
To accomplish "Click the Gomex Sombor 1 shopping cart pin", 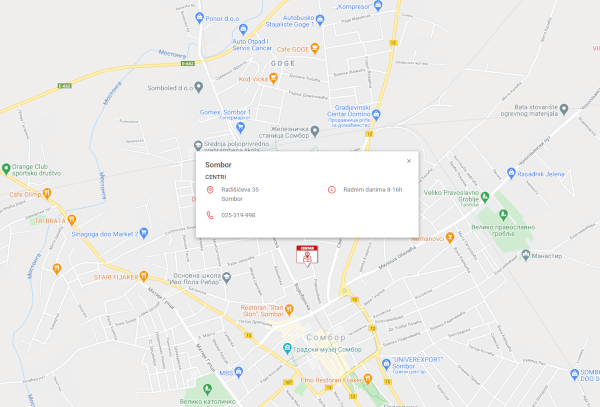I will (x=240, y=127).
